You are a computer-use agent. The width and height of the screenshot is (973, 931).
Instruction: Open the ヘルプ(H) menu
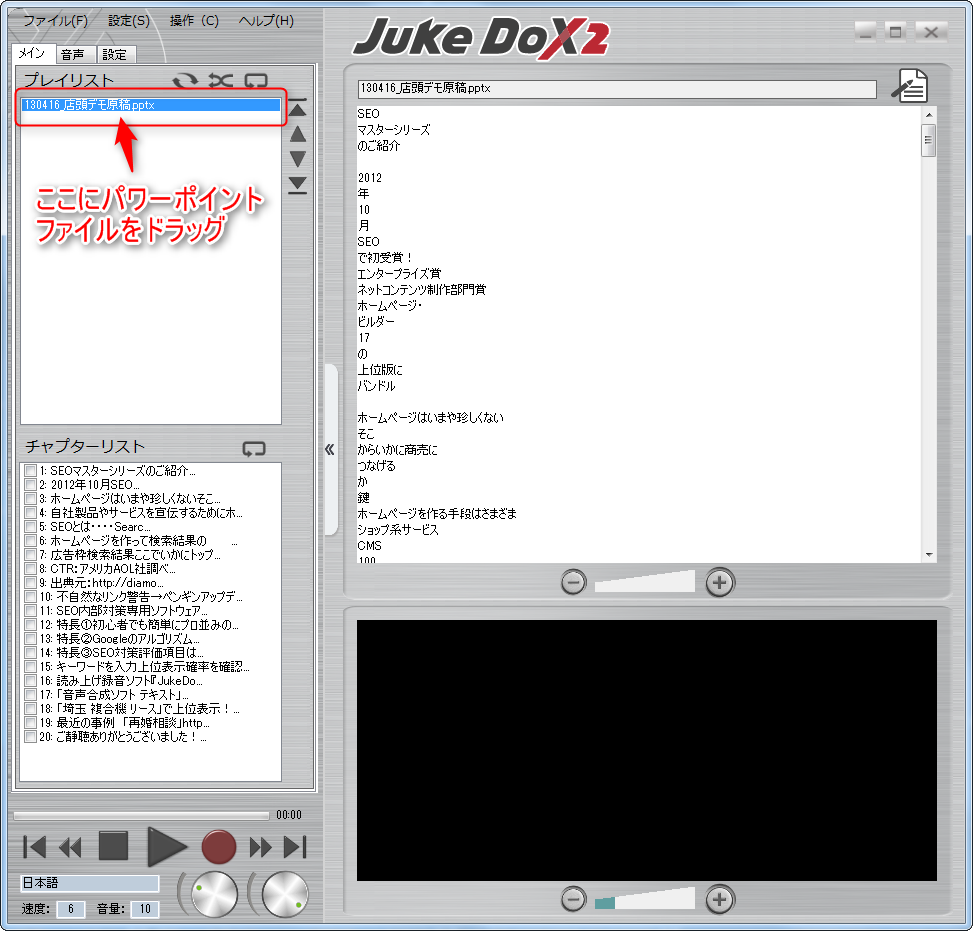[266, 20]
